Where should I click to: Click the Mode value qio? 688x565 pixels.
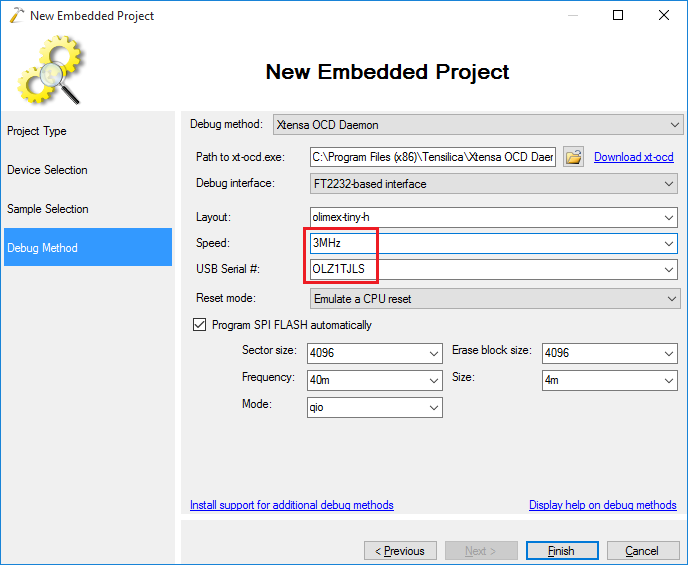[x=316, y=408]
